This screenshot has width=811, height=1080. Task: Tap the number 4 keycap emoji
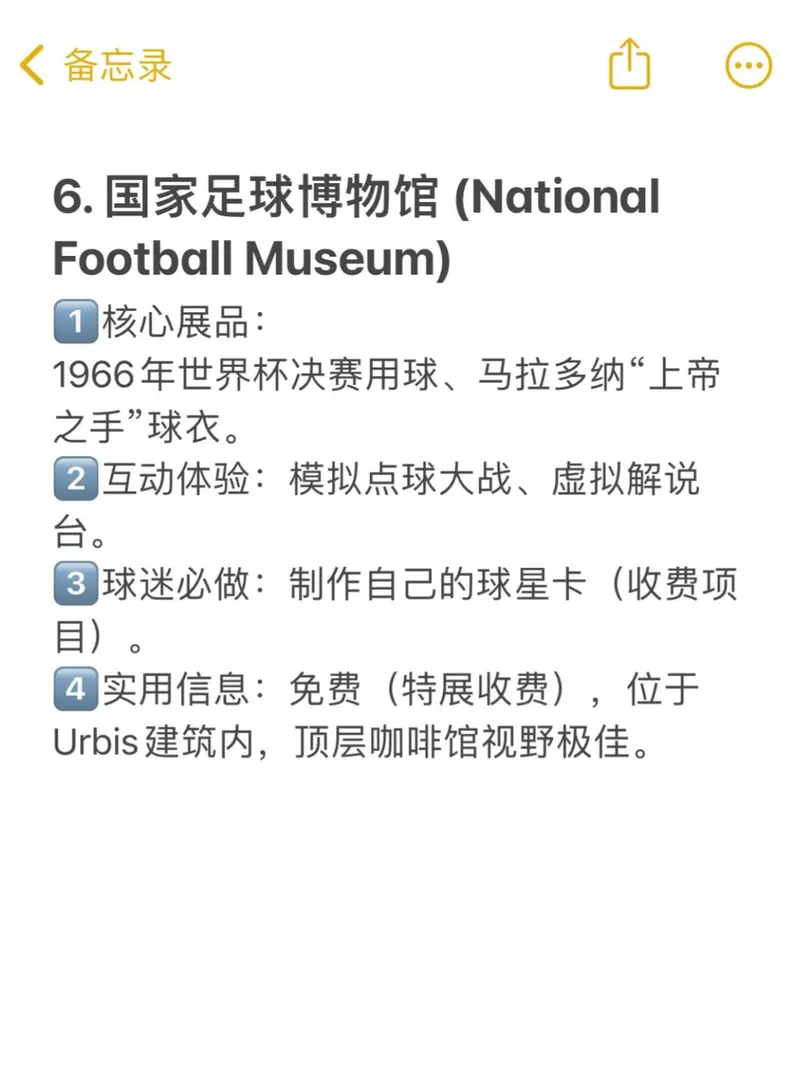(76, 688)
